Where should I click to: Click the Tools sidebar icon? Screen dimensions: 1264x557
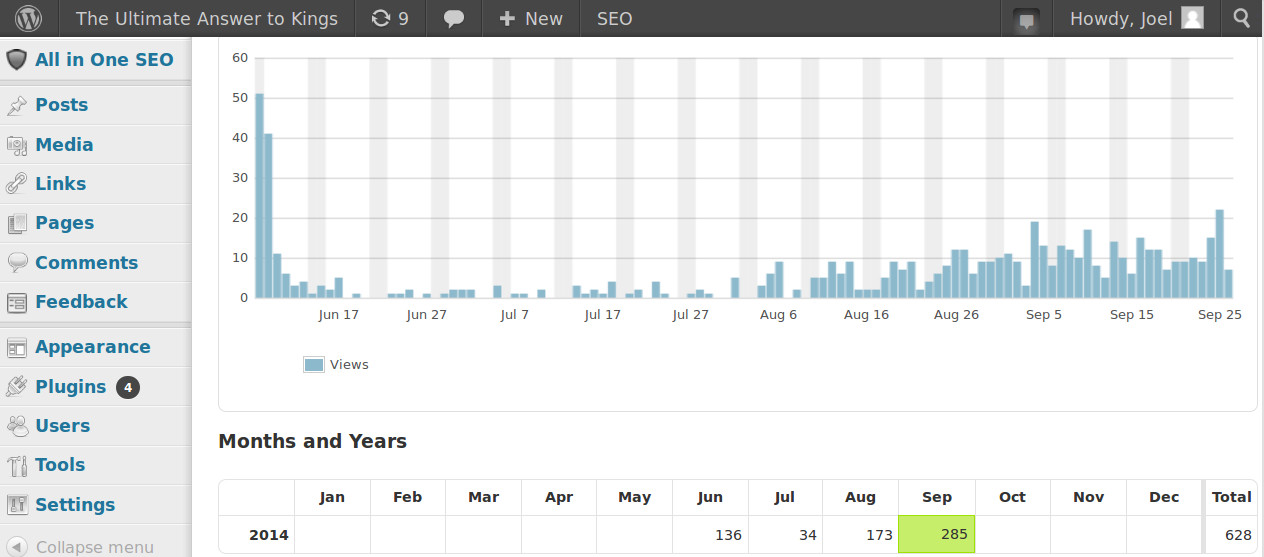(16, 465)
